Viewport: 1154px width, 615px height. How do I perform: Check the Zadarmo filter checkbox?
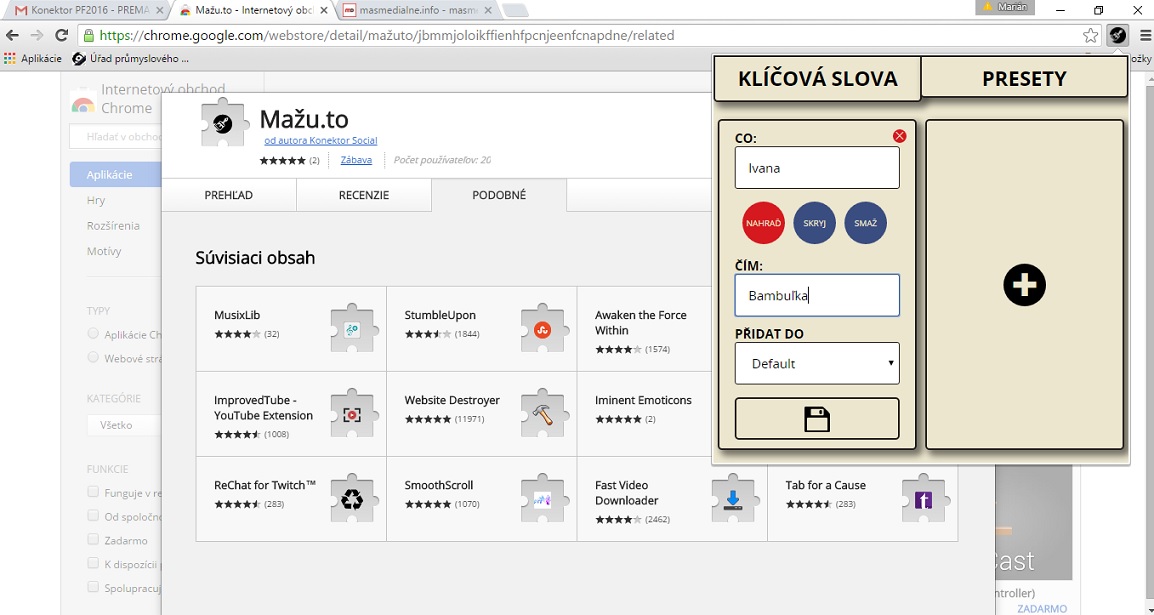click(93, 540)
